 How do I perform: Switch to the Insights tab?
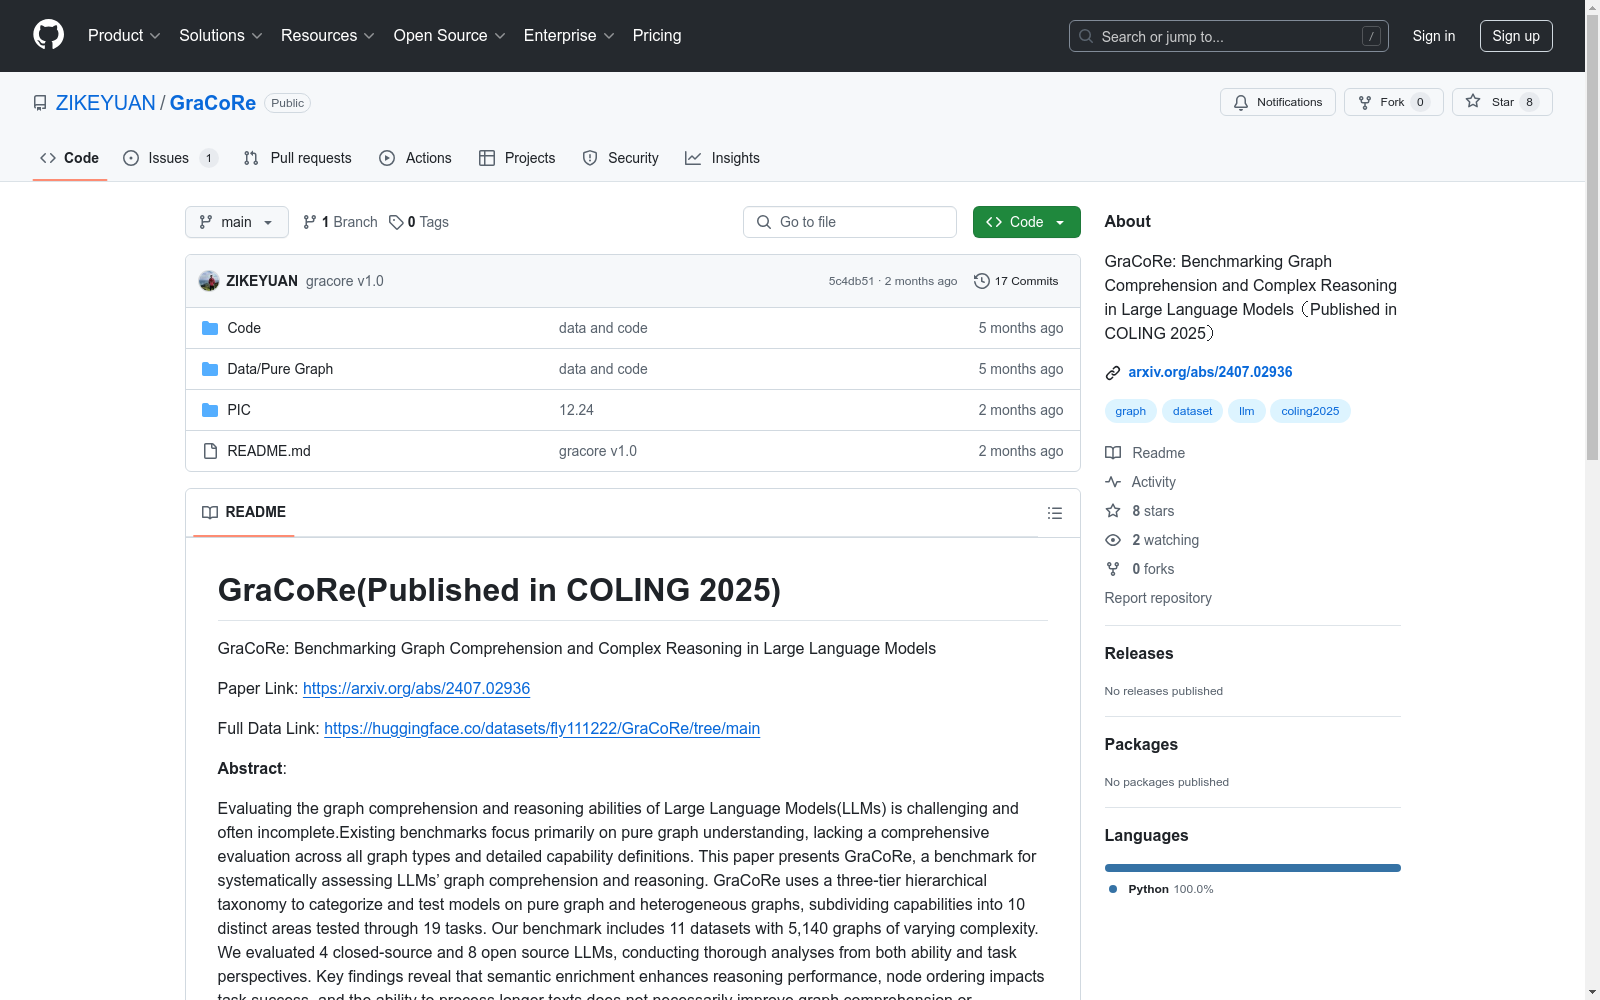pos(722,158)
